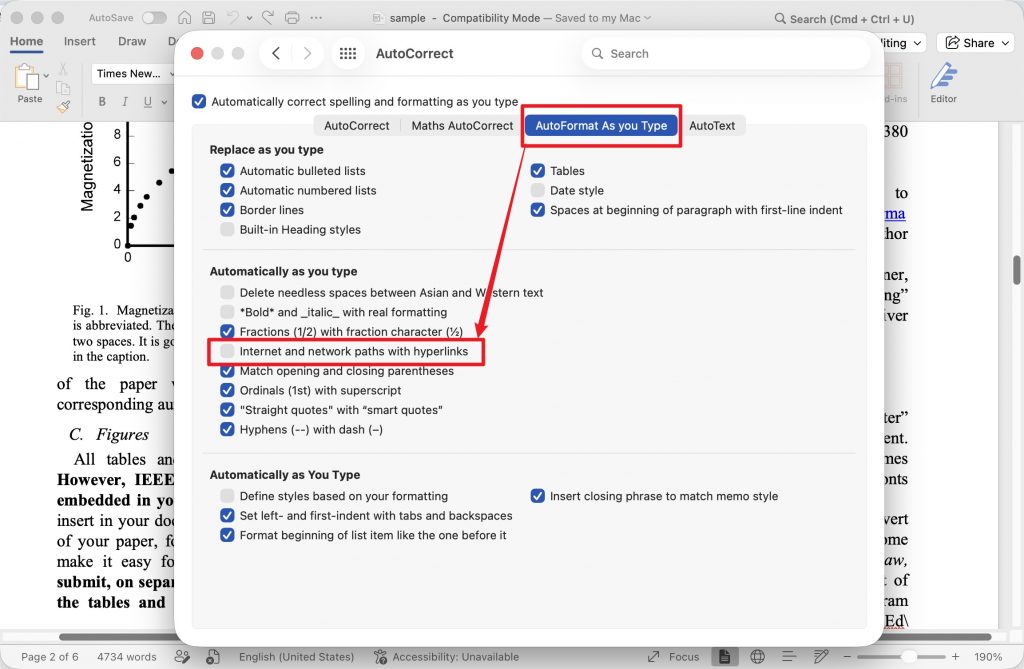
Task: Switch to the AutoText tab
Action: coord(712,125)
